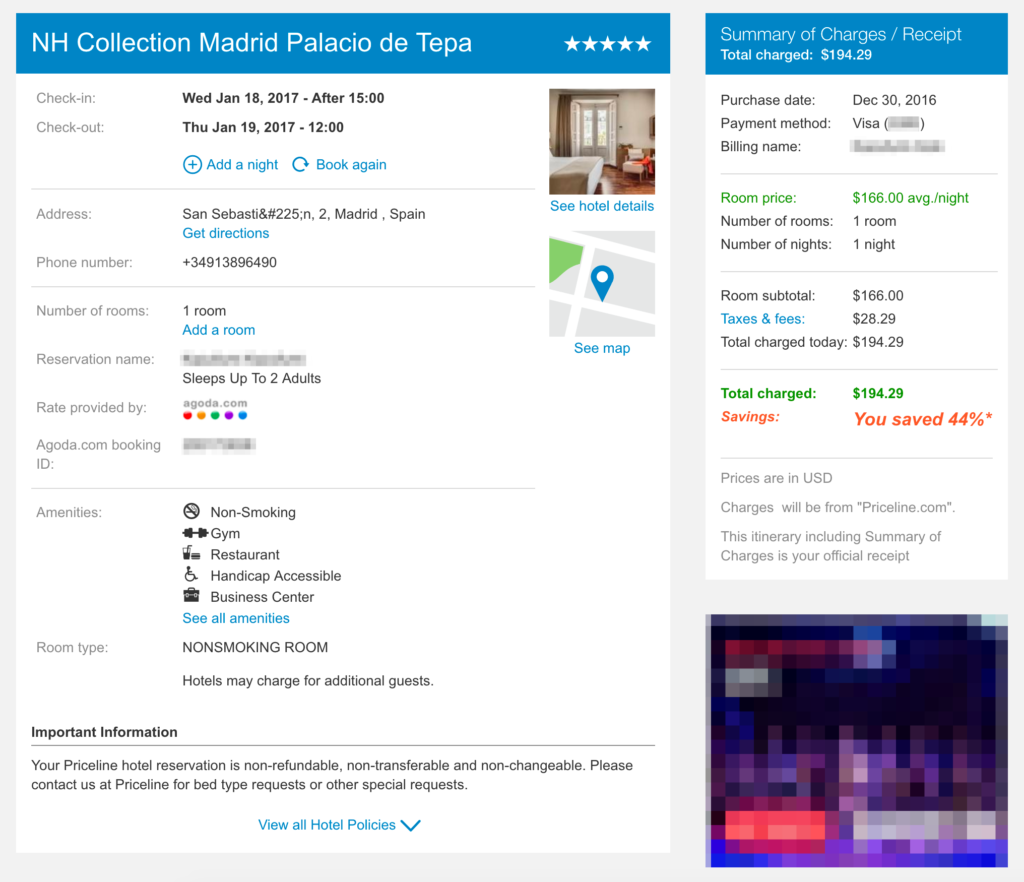Click the blurred billing name

point(897,147)
